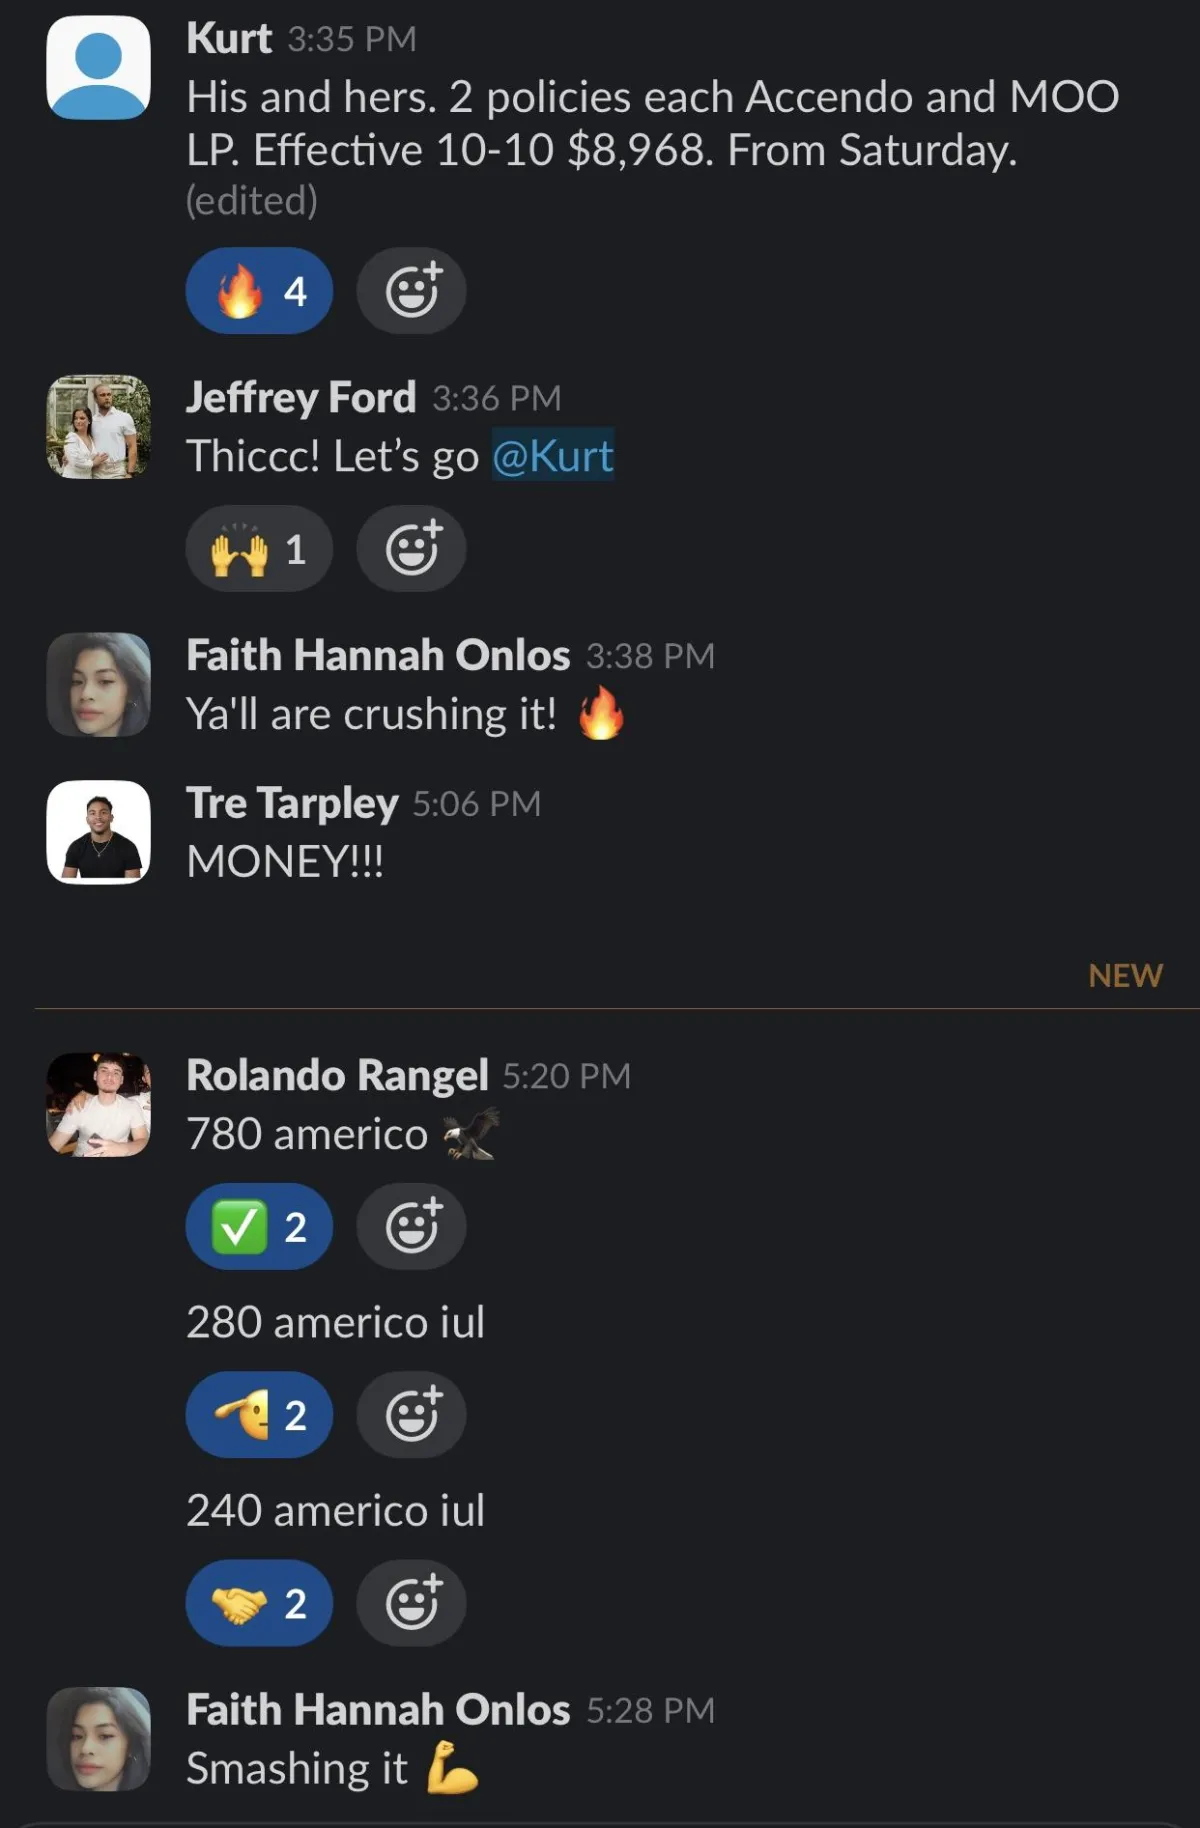Add reaction to the 280 americo iul message
This screenshot has width=1200, height=1828.
coord(411,1414)
